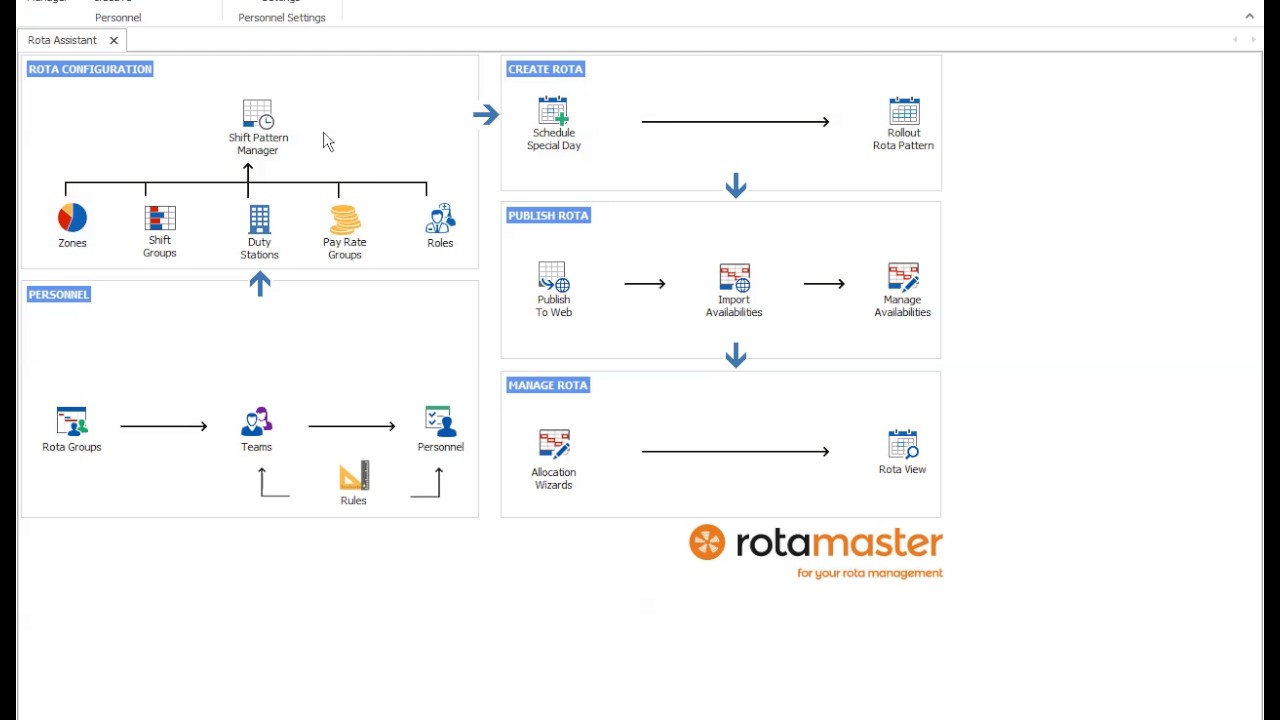The width and height of the screenshot is (1280, 720).
Task: Collapse the ribbon with the top-right chevron
Action: pyautogui.click(x=1249, y=16)
